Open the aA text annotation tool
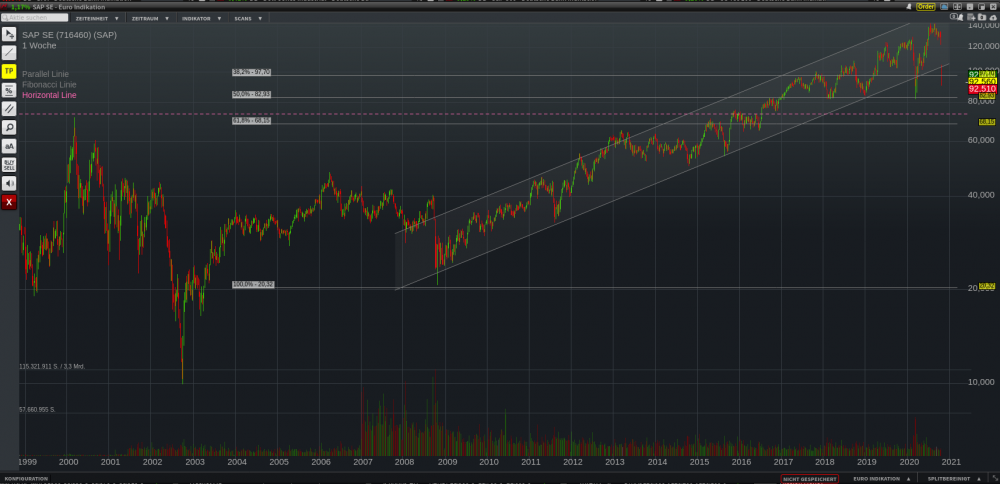 [x=9, y=146]
